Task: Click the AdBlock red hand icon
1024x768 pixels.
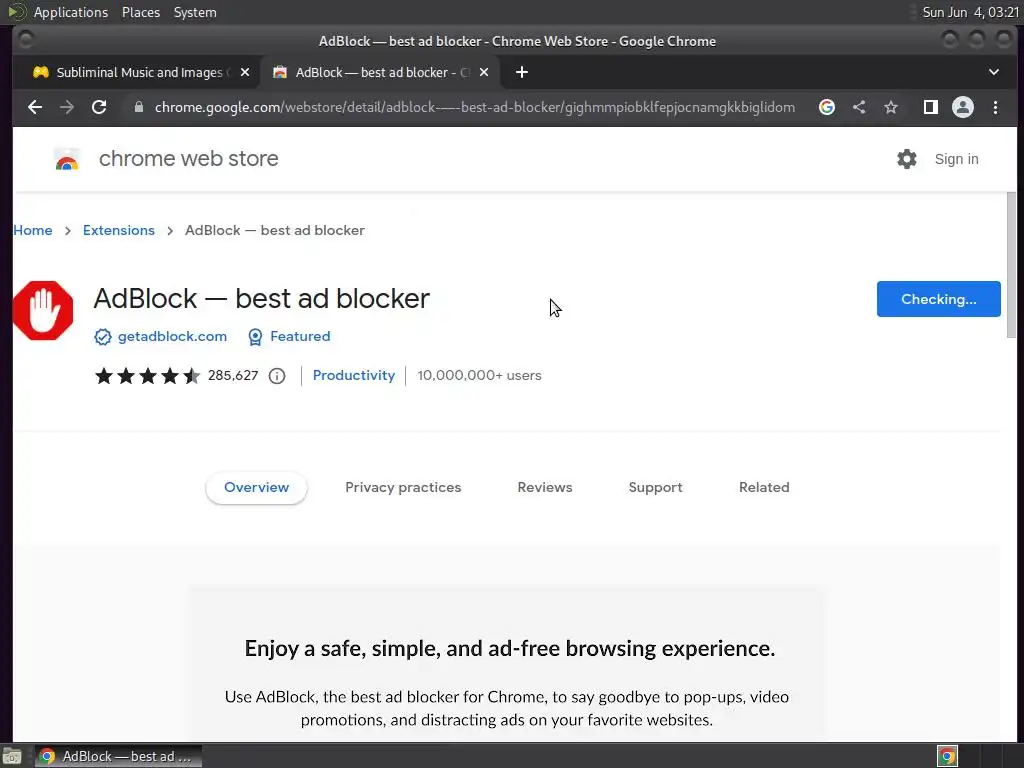Action: [43, 310]
